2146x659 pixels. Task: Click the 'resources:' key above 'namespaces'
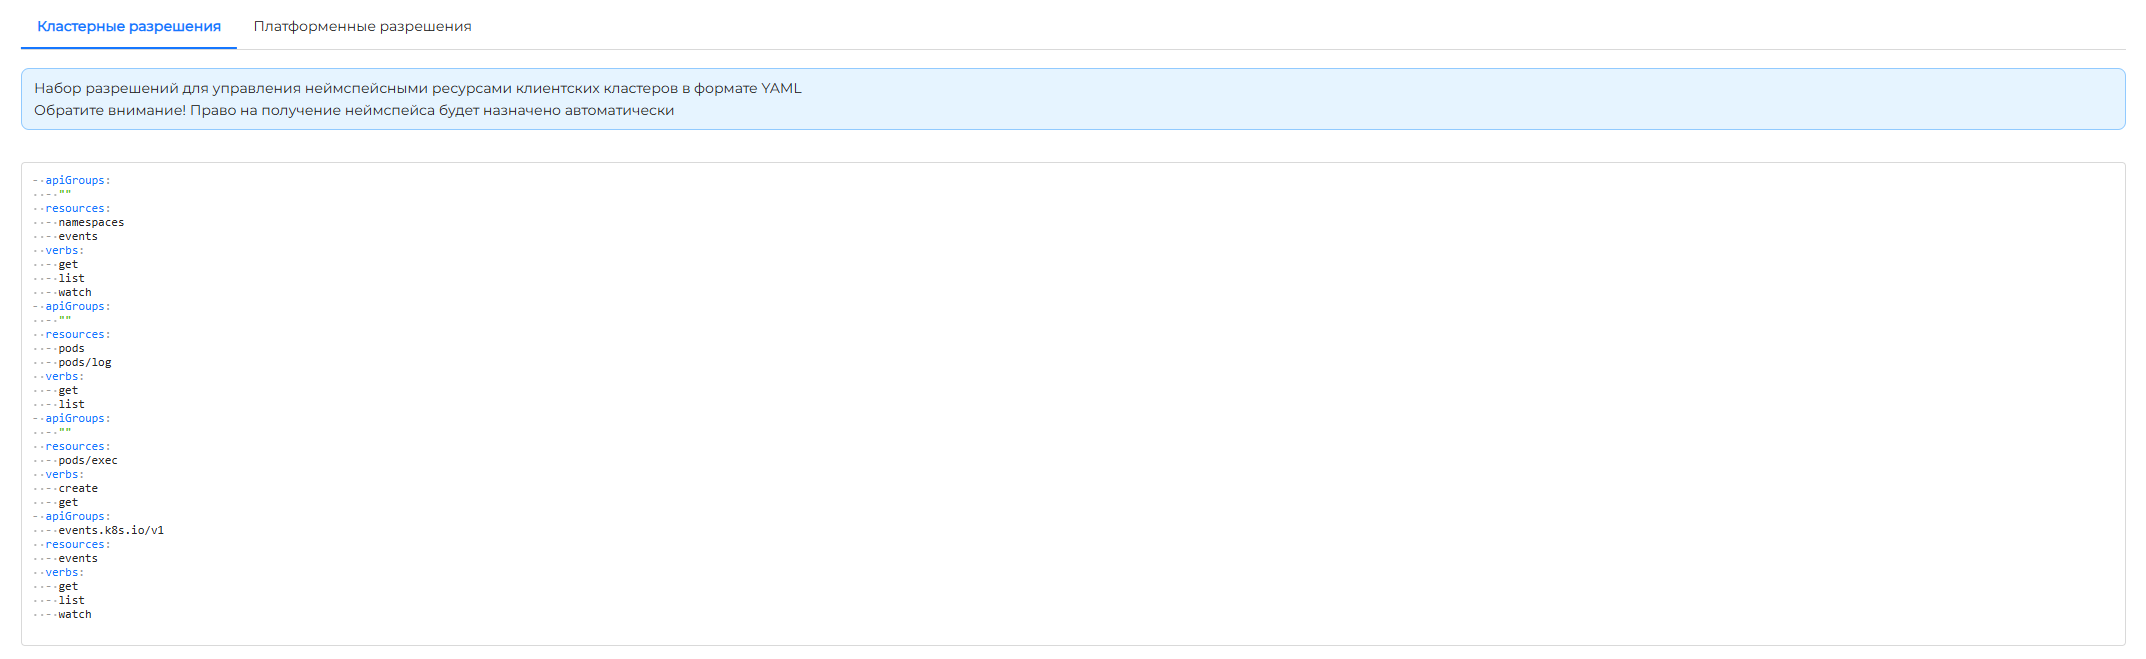77,208
